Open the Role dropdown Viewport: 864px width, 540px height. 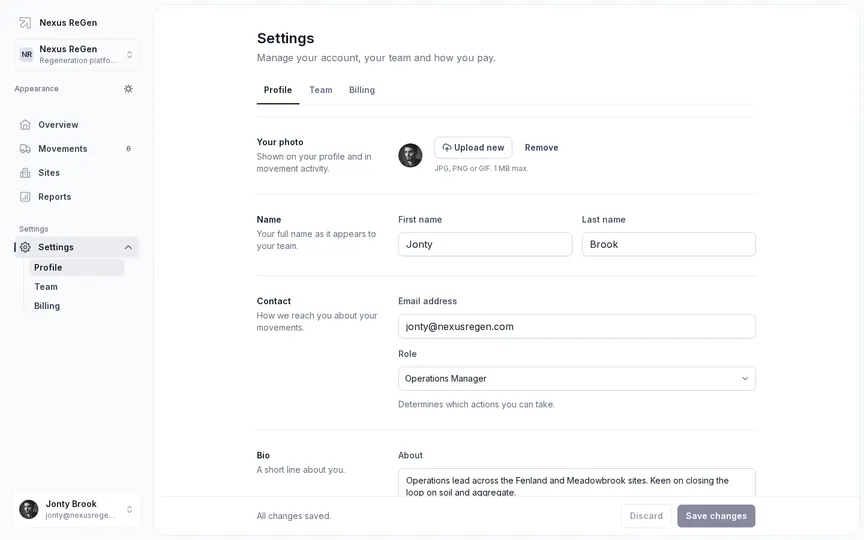point(577,379)
